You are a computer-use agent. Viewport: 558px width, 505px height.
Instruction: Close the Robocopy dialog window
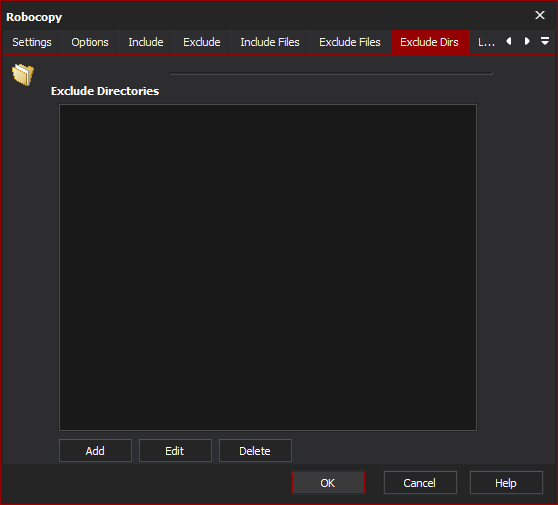pyautogui.click(x=540, y=15)
